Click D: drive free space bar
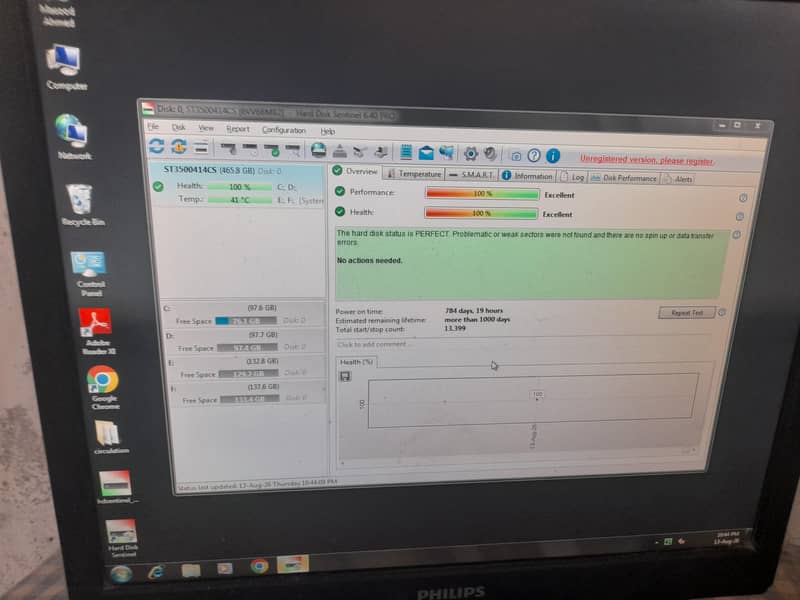 [247, 347]
